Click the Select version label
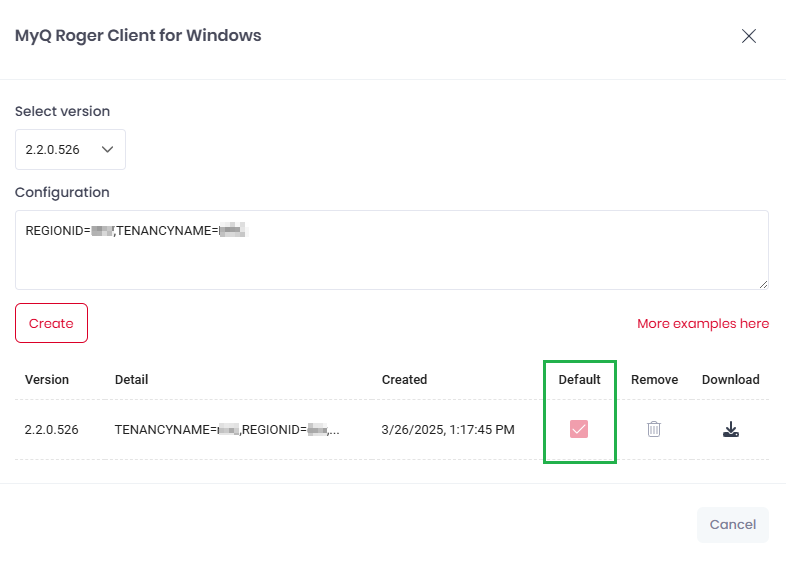Image resolution: width=786 pixels, height=562 pixels. pos(62,111)
